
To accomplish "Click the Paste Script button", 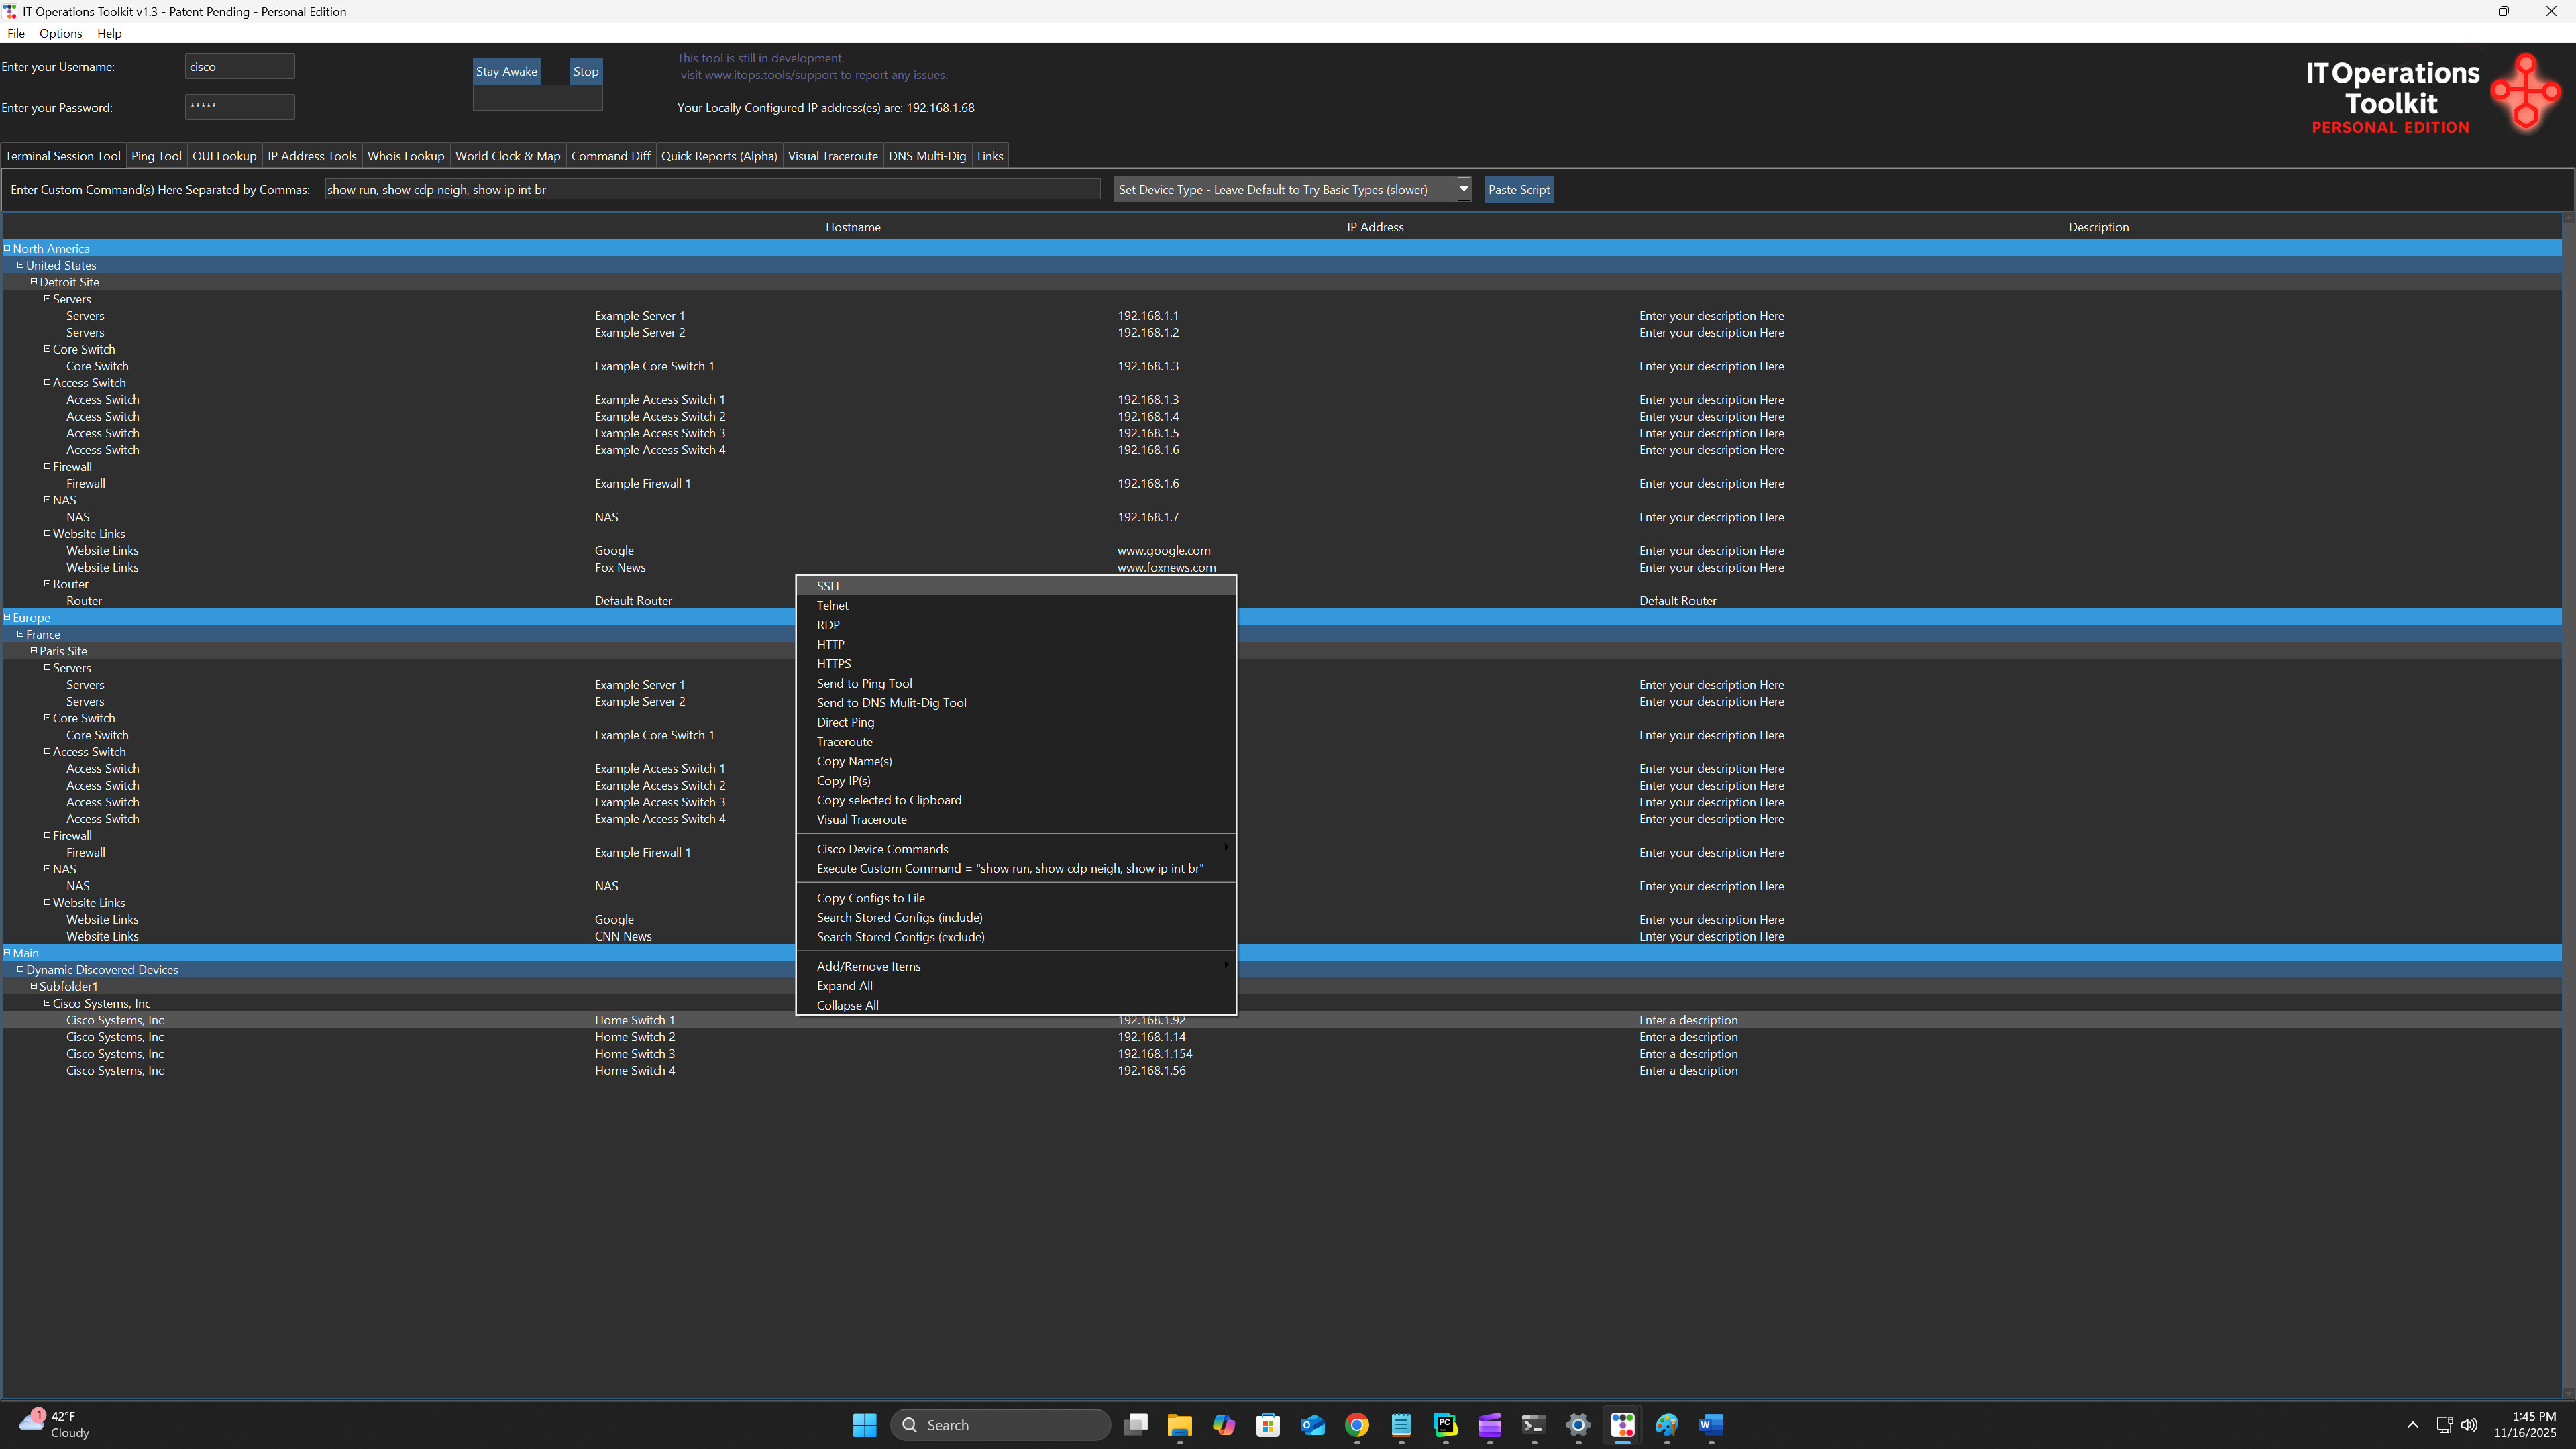I will [x=1519, y=189].
